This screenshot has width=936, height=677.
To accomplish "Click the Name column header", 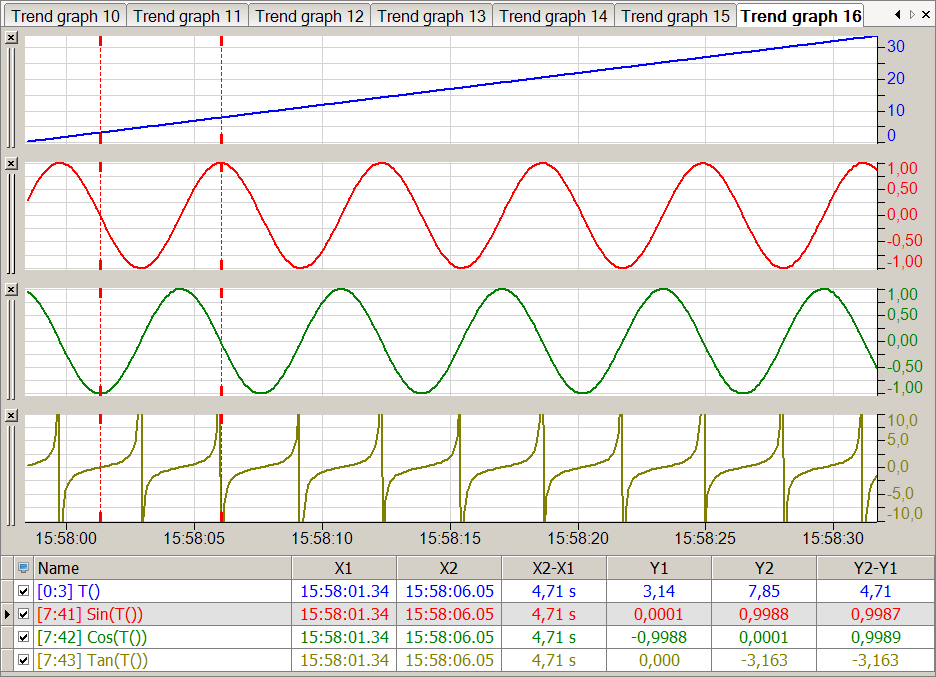I will click(x=160, y=568).
